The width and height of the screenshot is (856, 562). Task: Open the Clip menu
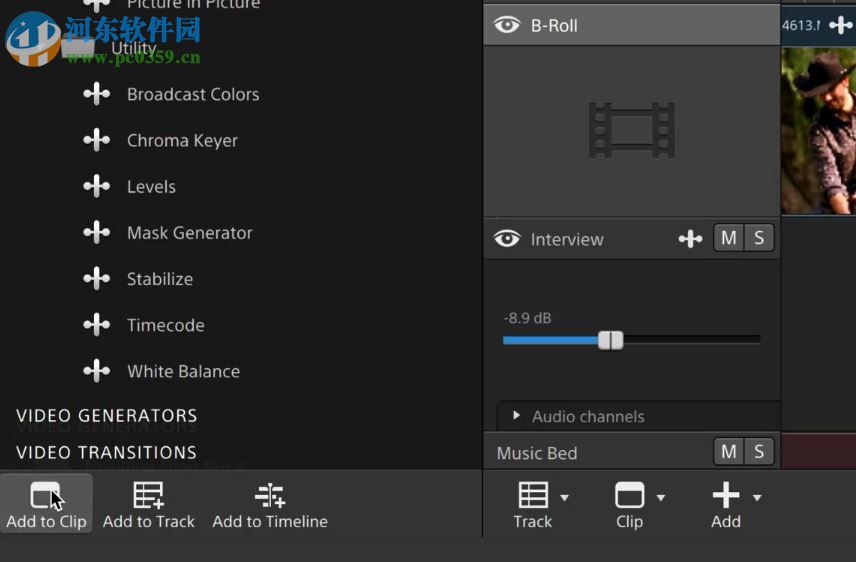[x=638, y=505]
